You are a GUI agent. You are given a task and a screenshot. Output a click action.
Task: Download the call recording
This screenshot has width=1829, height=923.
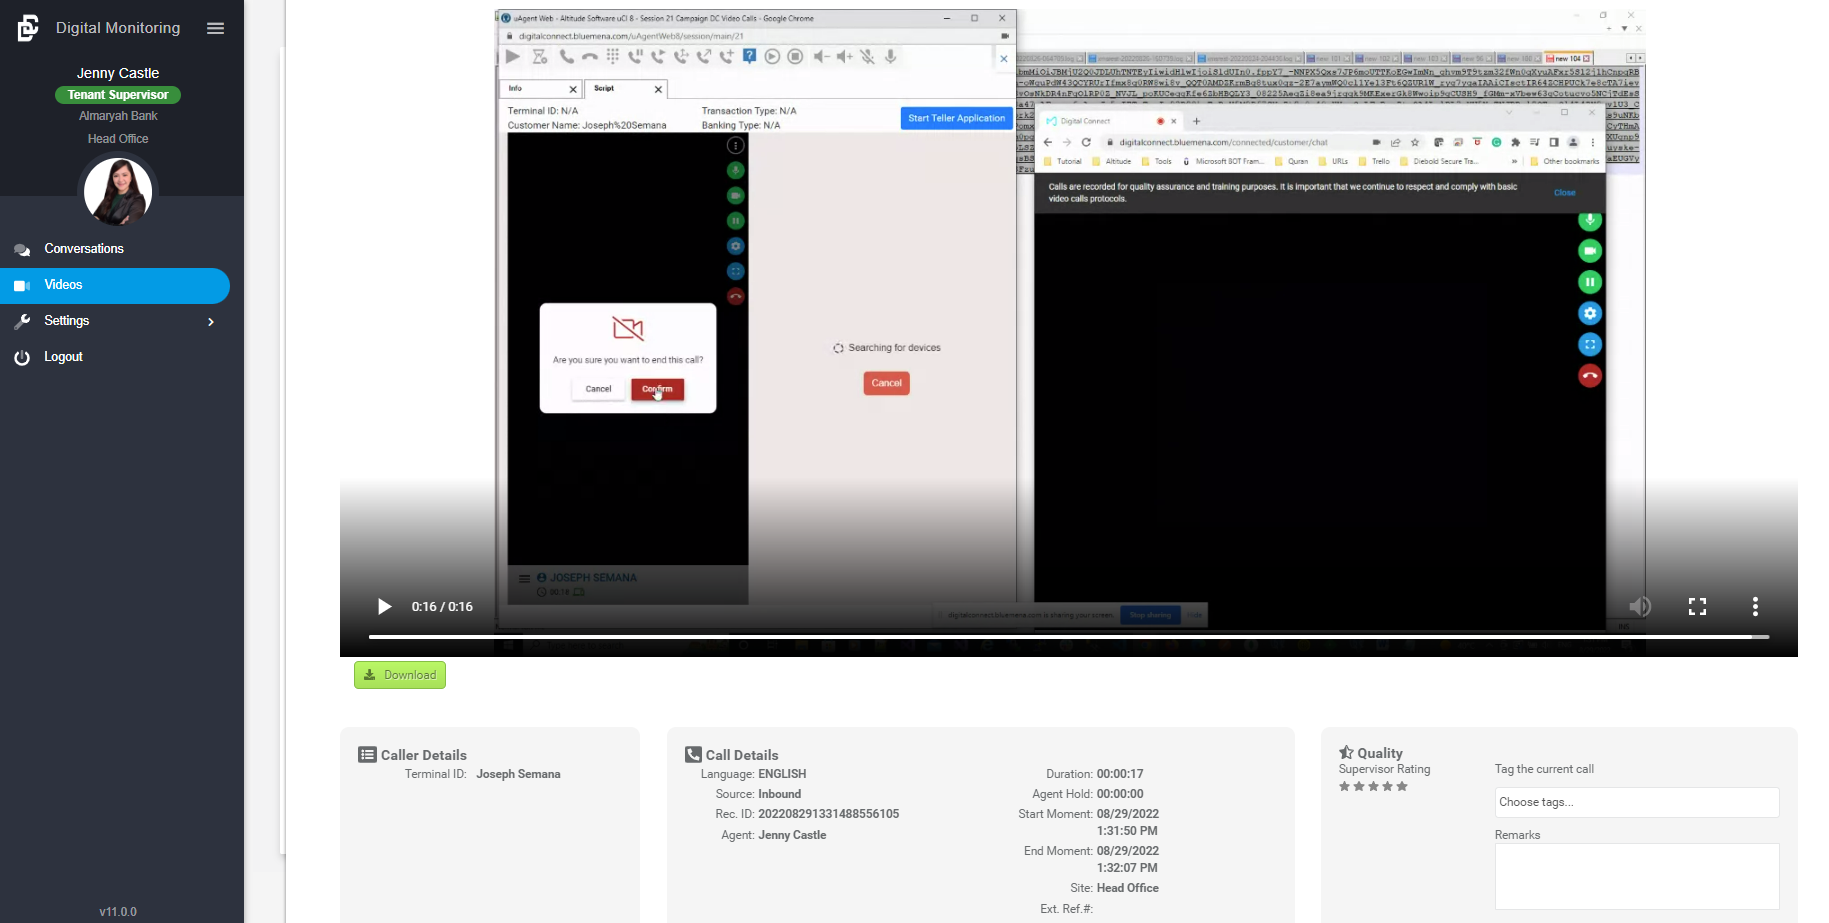click(x=400, y=675)
